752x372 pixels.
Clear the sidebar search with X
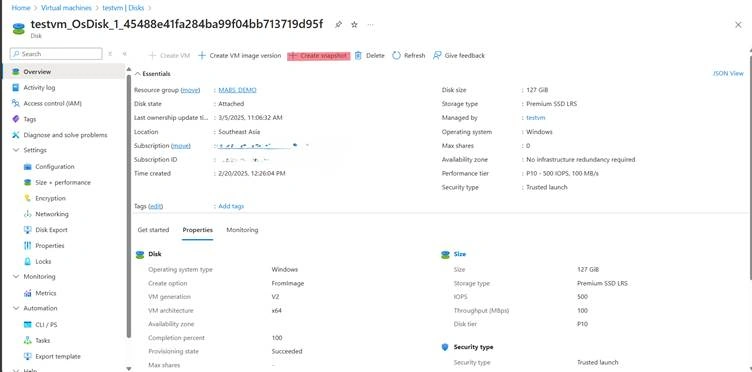(x=110, y=54)
